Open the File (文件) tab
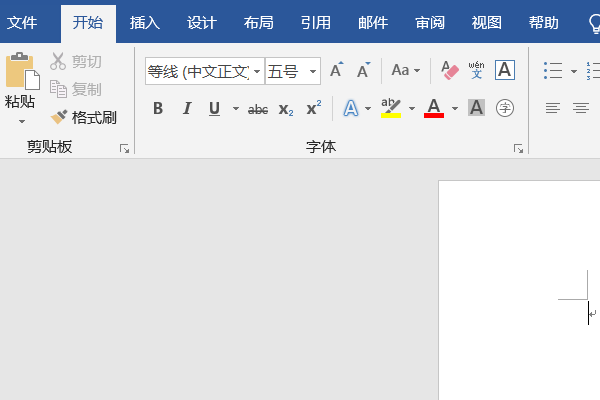 (22, 23)
